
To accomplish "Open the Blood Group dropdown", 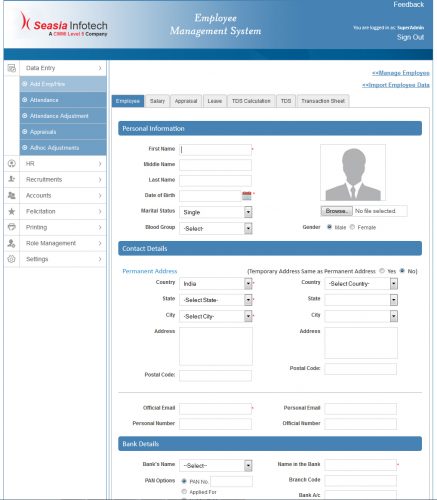I will 216,228.
